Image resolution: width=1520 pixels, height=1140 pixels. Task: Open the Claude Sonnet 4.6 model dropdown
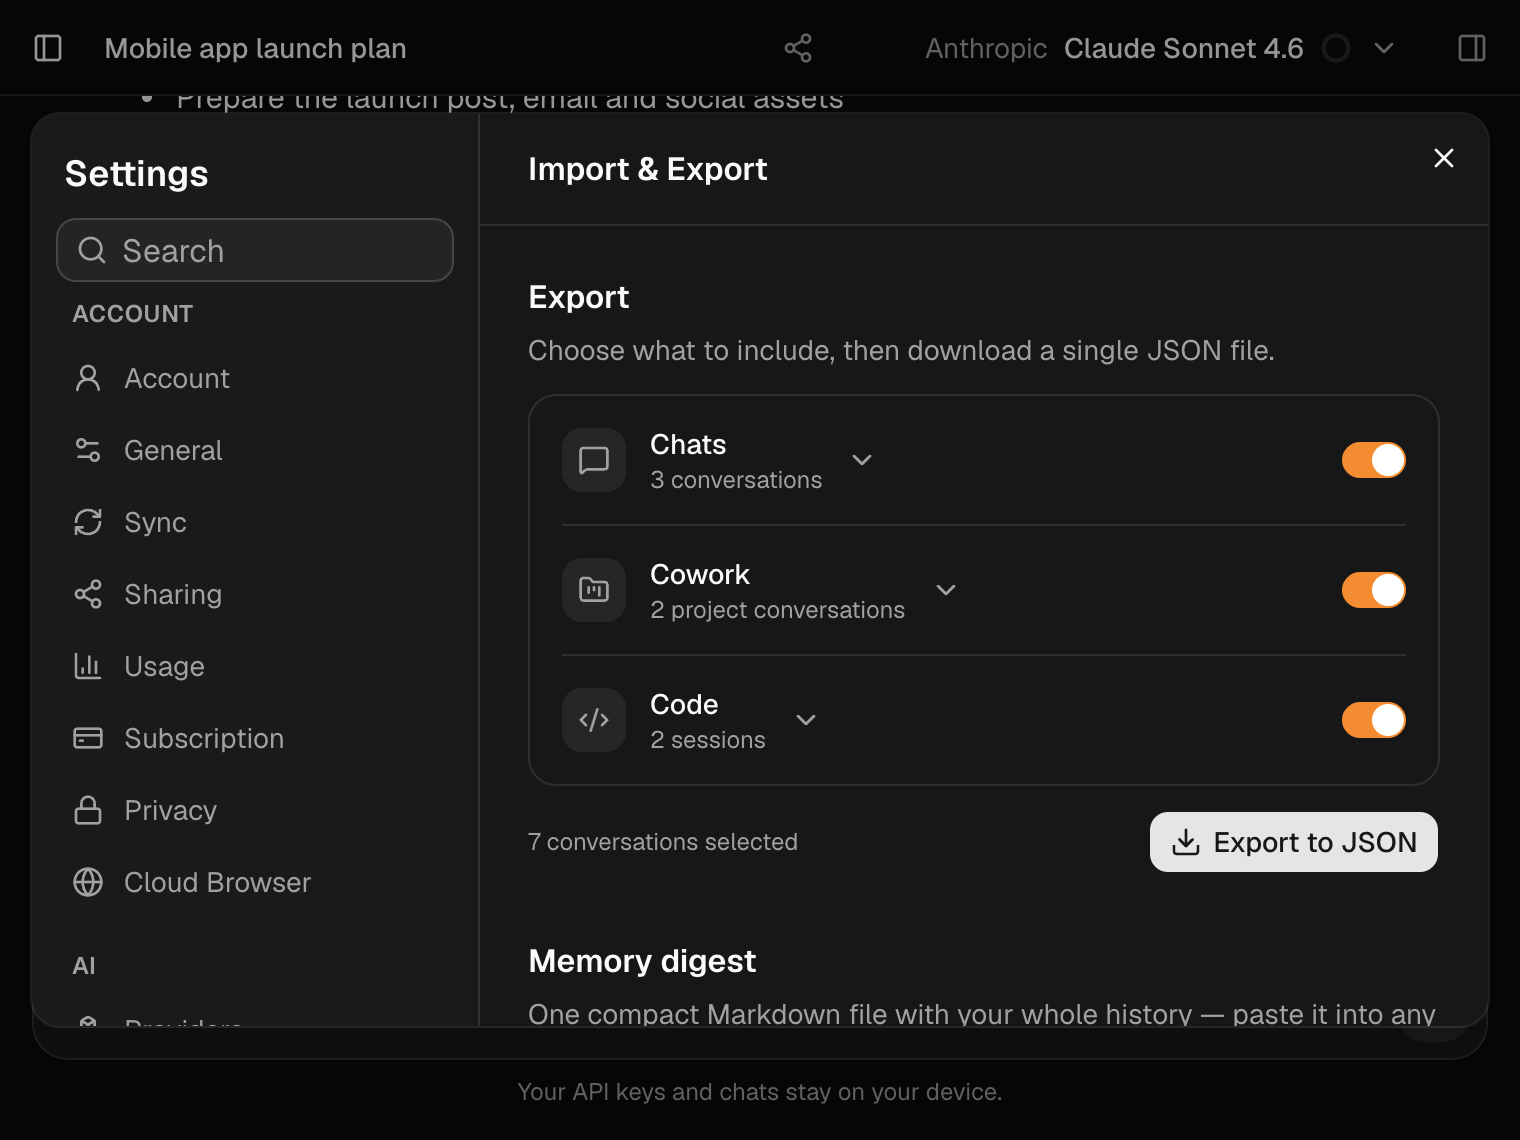[1384, 48]
